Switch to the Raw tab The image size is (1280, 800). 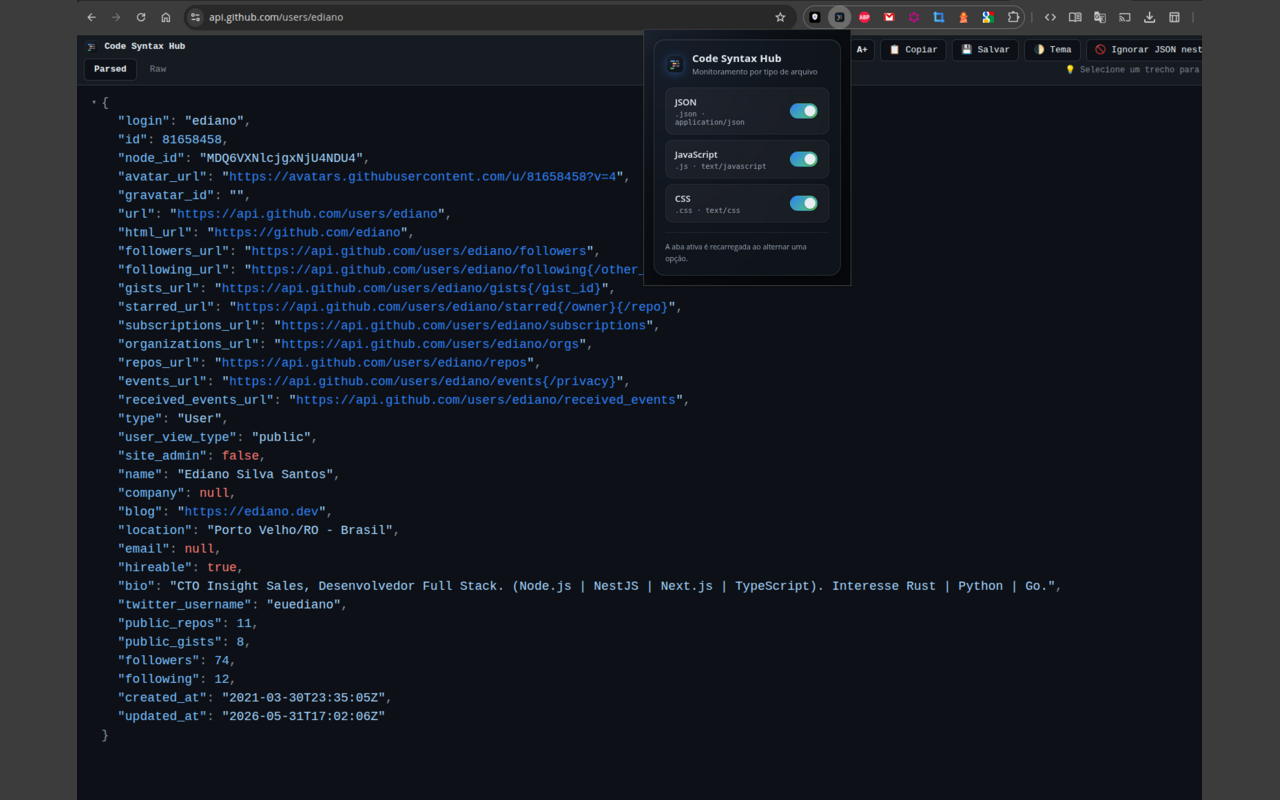click(x=158, y=69)
